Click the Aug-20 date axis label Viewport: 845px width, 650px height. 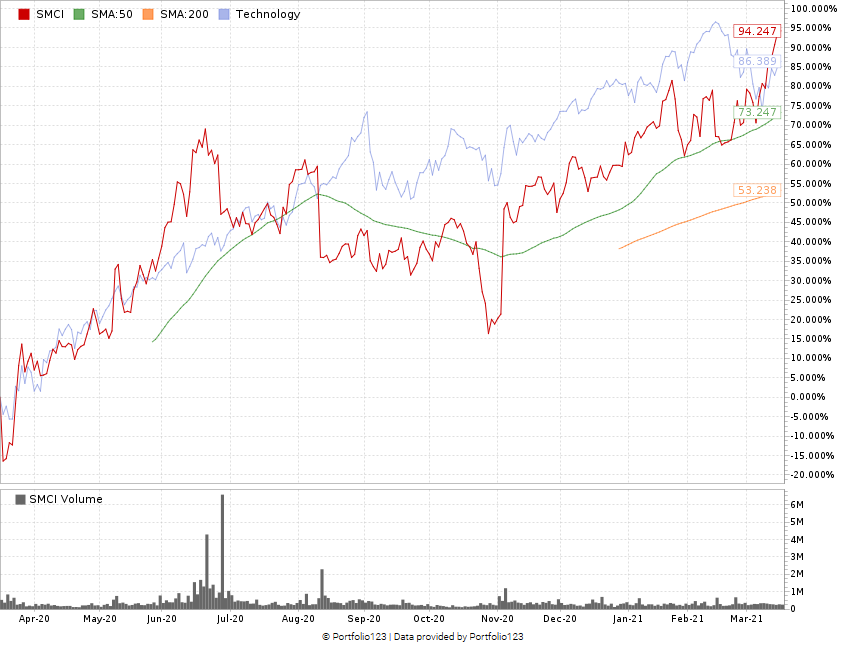pos(298,619)
